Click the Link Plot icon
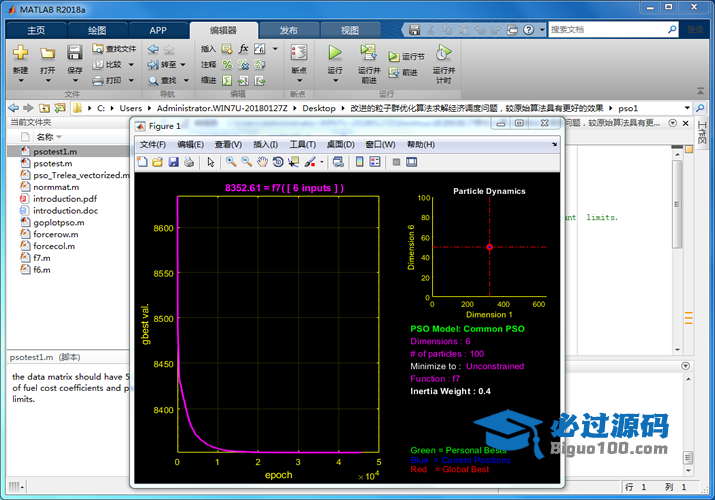Viewport: 715px width, 500px height. click(x=338, y=162)
